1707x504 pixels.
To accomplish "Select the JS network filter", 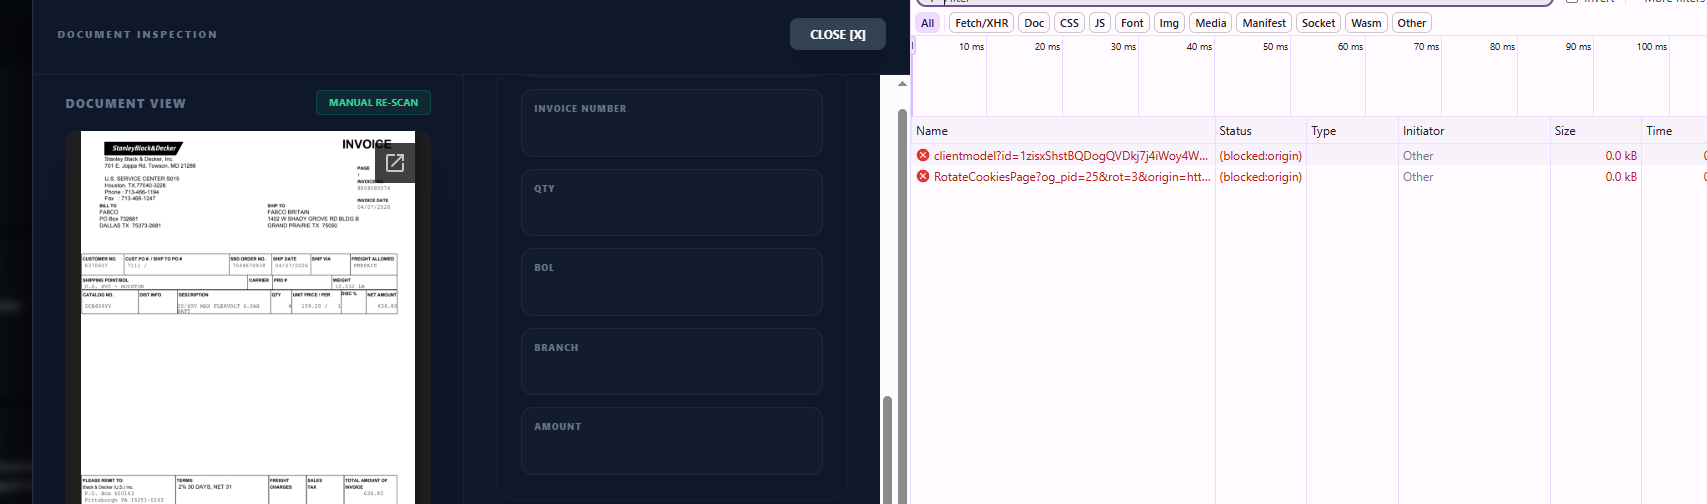I will pos(1100,23).
